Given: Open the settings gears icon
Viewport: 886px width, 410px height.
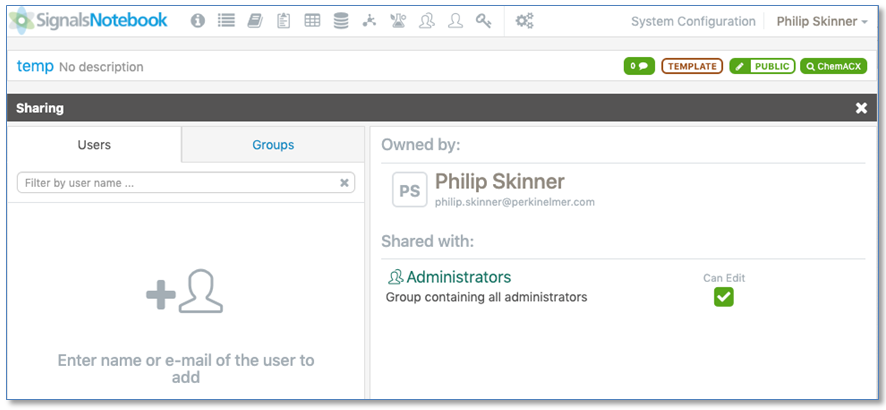Looking at the screenshot, I should 524,21.
